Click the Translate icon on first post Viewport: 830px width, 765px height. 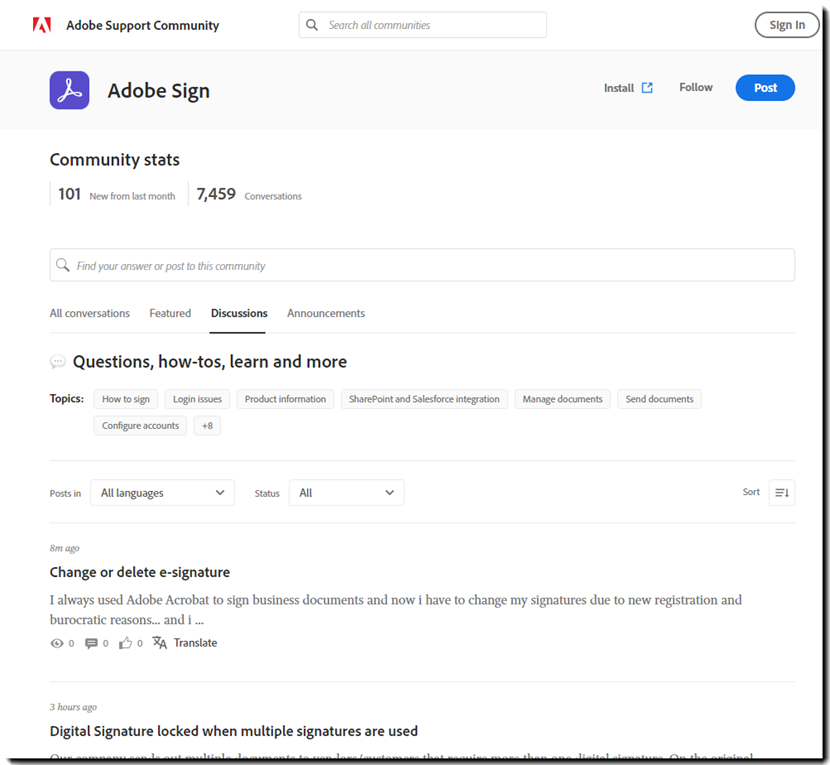160,643
